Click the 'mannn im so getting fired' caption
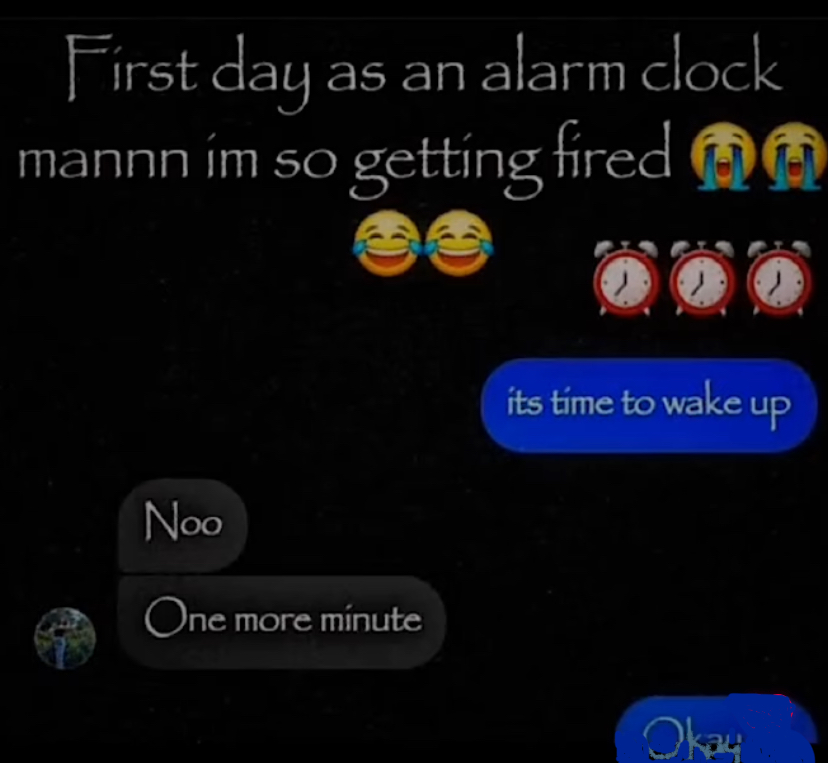 [x=344, y=163]
